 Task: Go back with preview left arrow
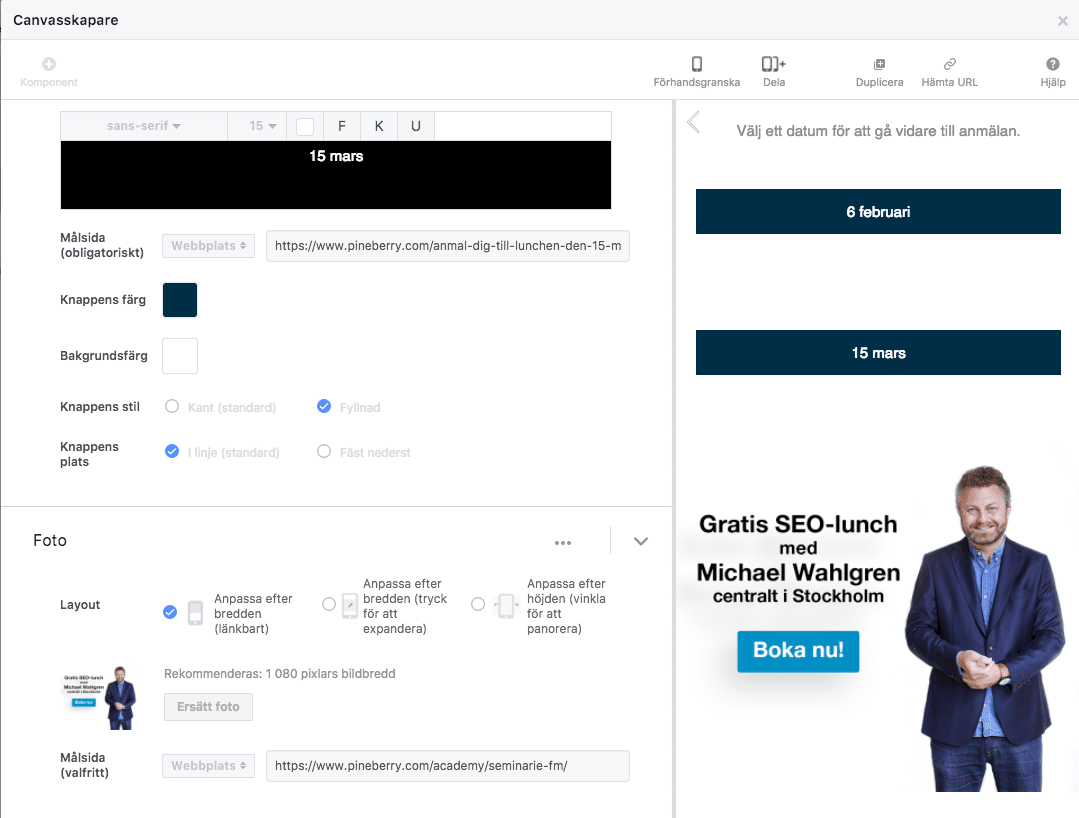(694, 122)
